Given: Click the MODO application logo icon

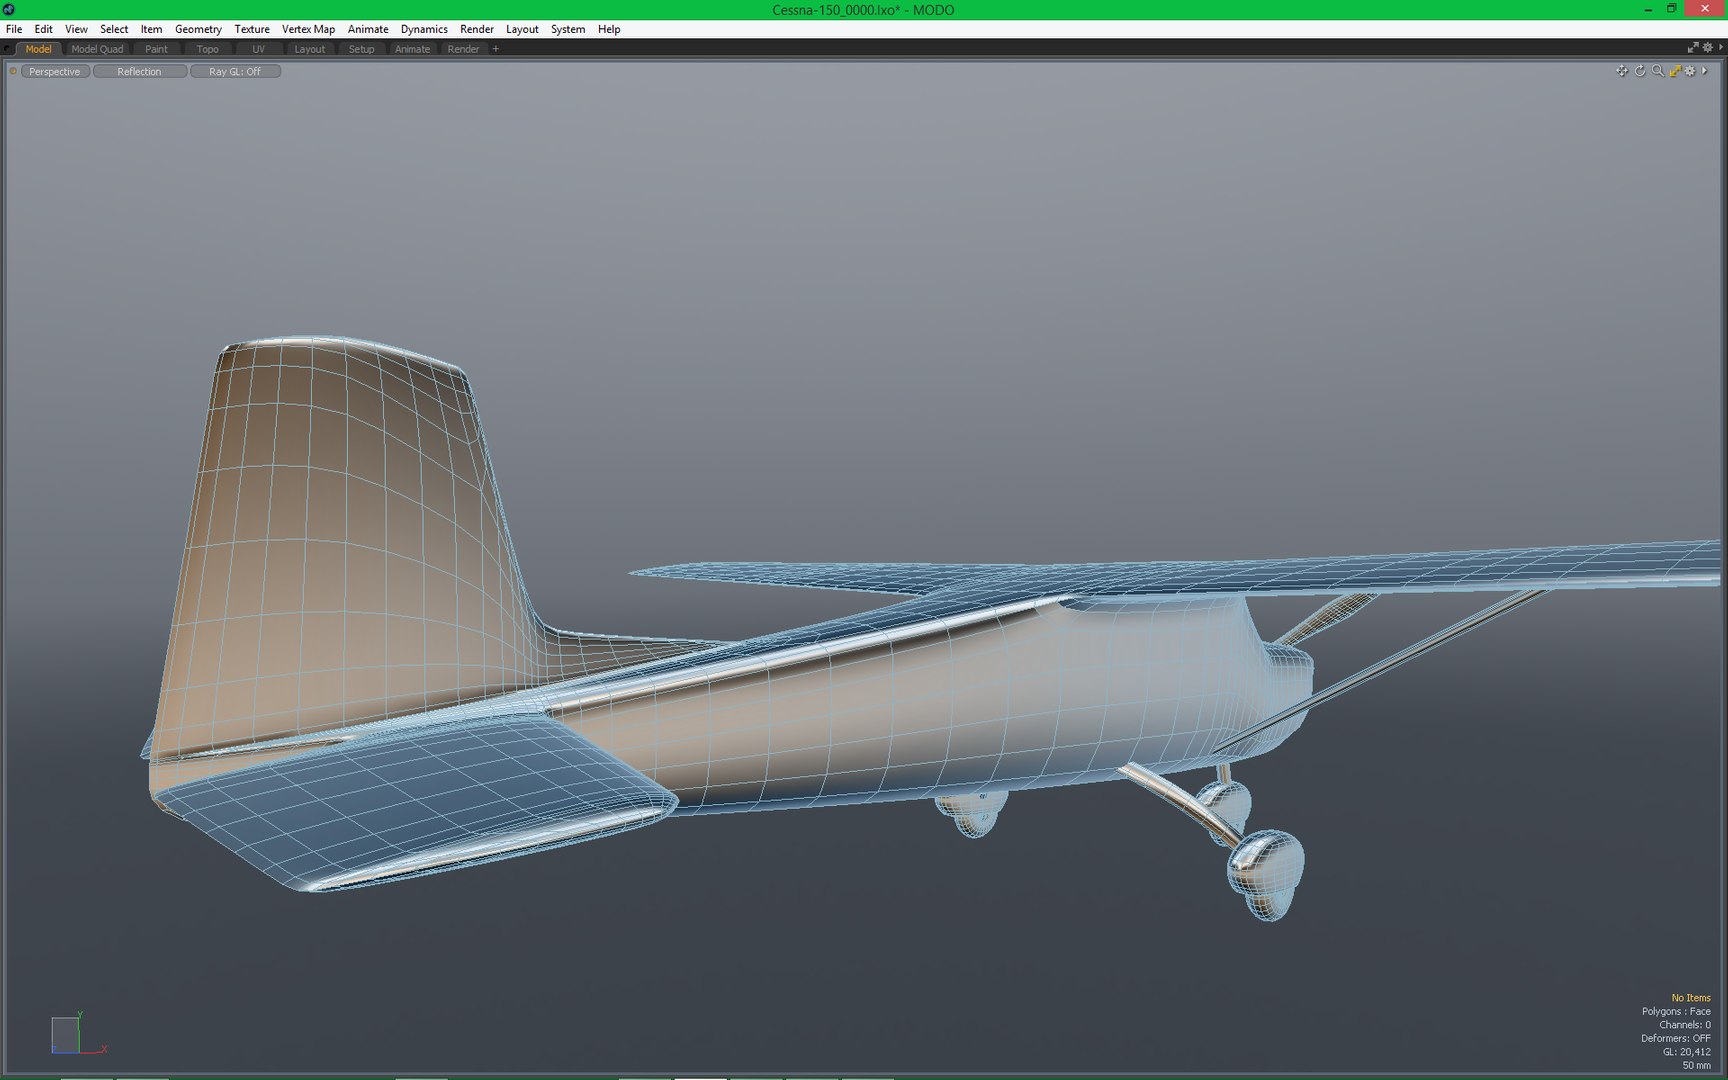Looking at the screenshot, I should pyautogui.click(x=9, y=9).
